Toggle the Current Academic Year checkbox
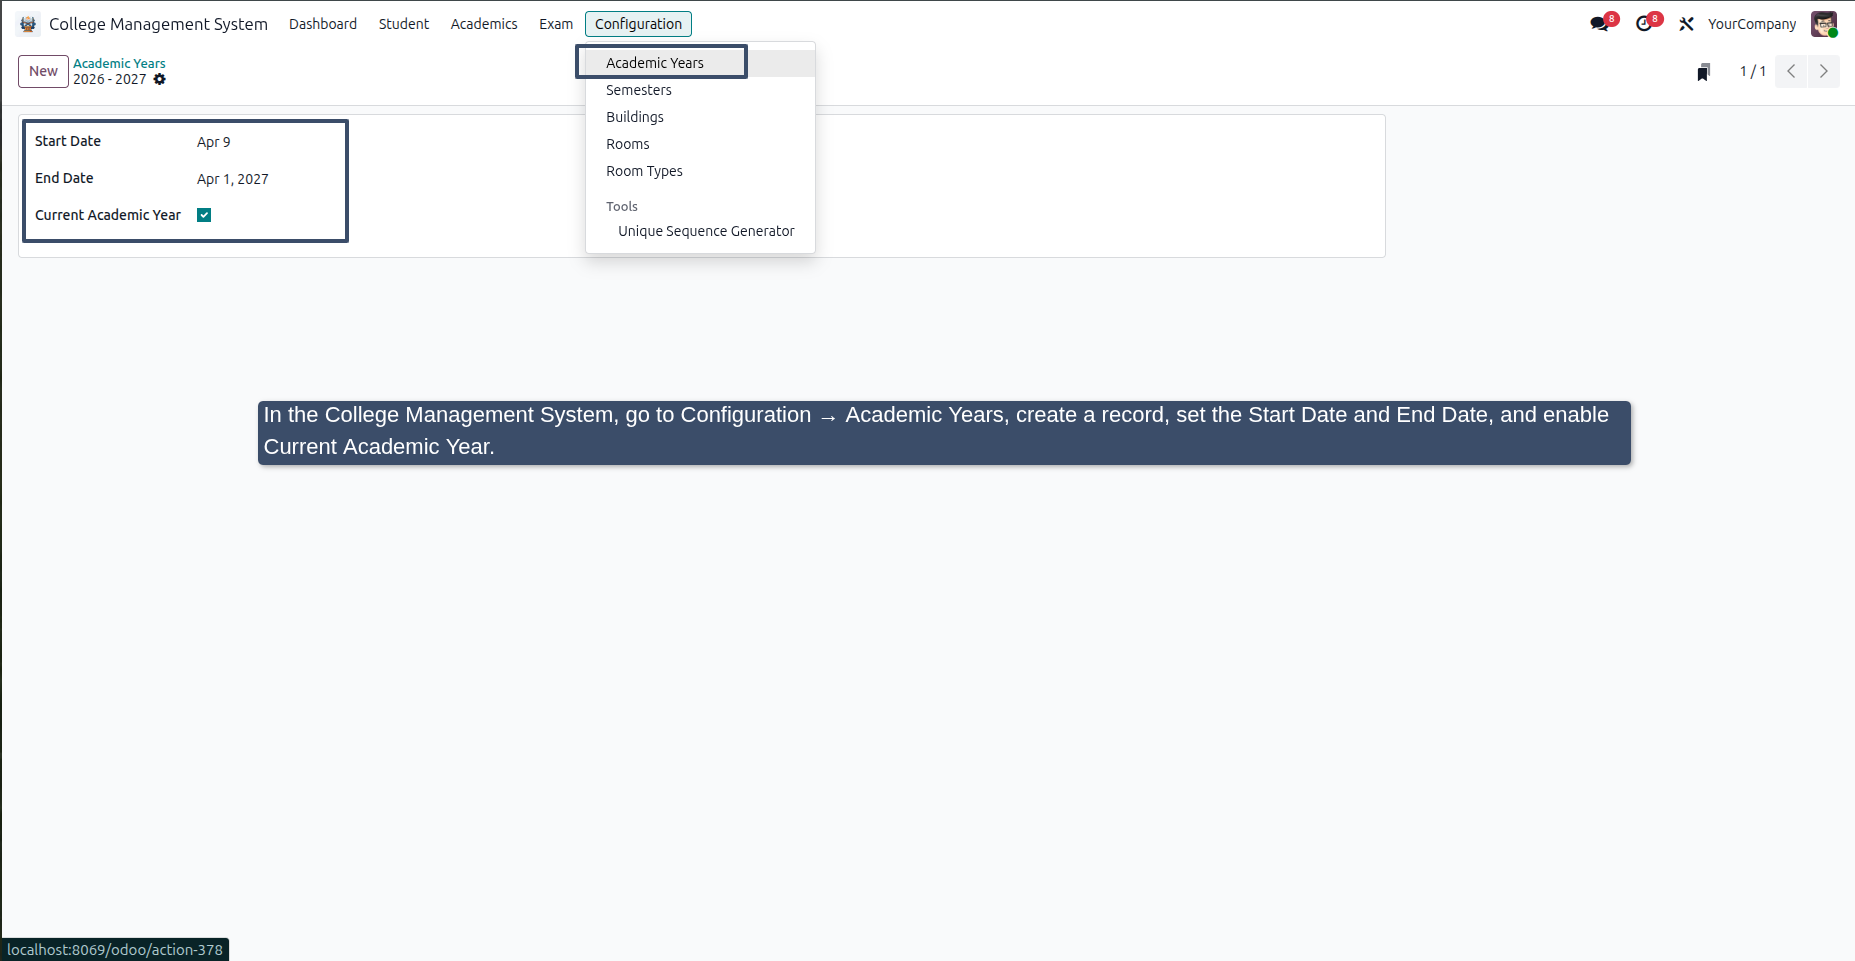Screen dimensions: 1855x961 pos(204,215)
